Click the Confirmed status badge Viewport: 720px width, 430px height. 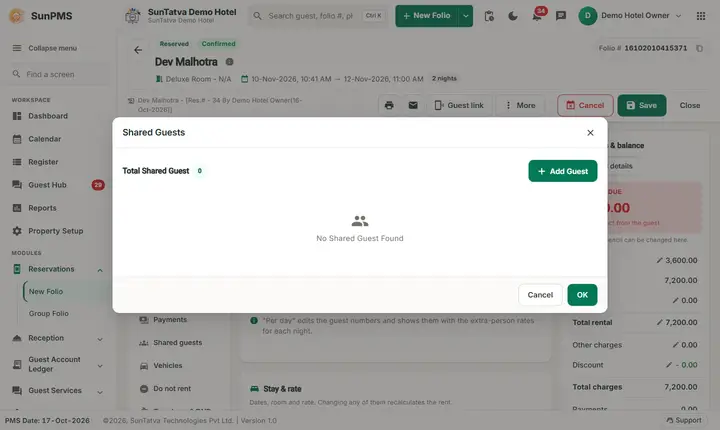click(219, 44)
